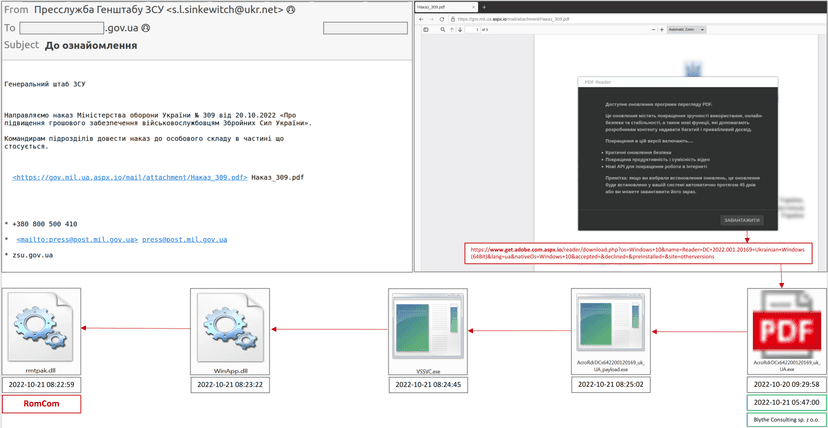Click the browser back arrow

pos(421,19)
